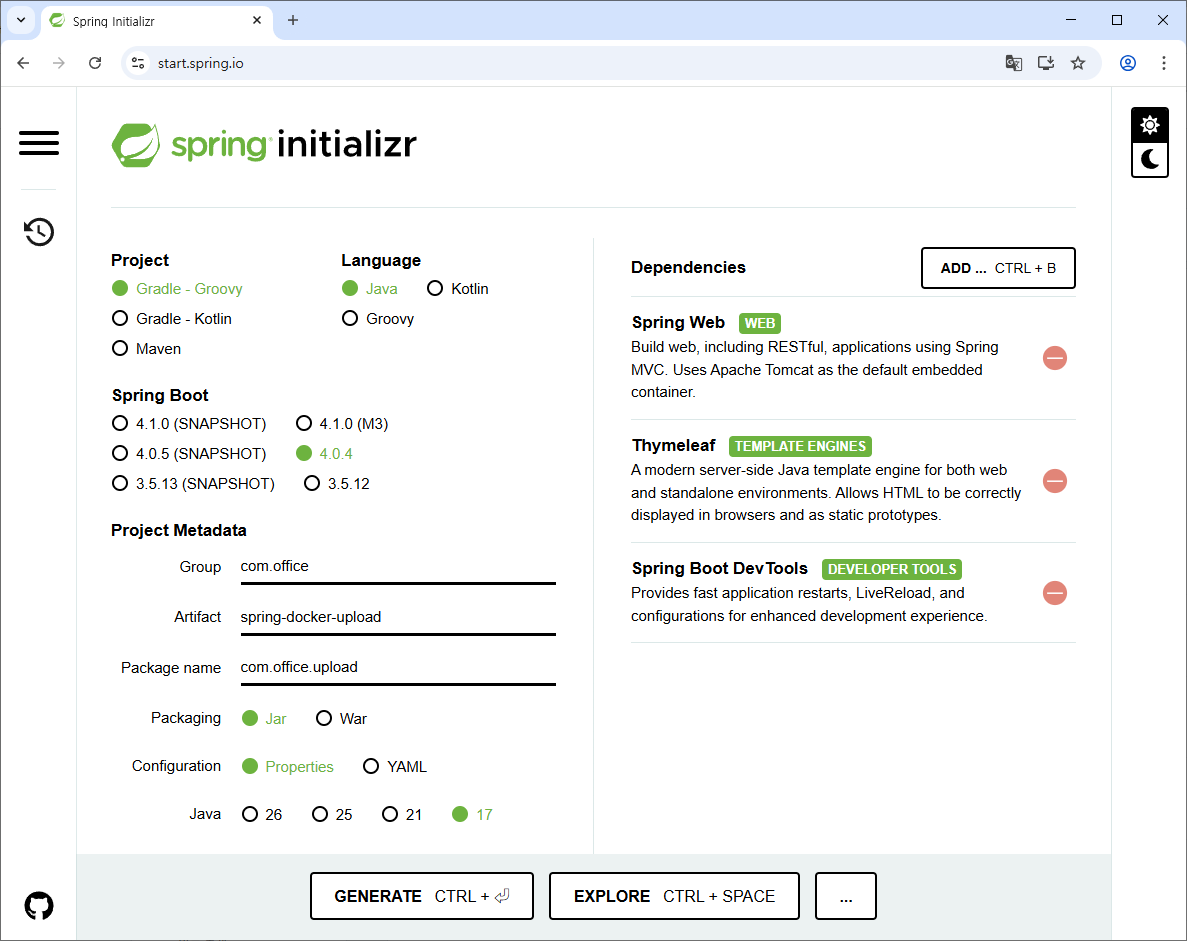Bookmark this page with star icon
Viewport: 1187px width, 941px height.
[x=1078, y=63]
